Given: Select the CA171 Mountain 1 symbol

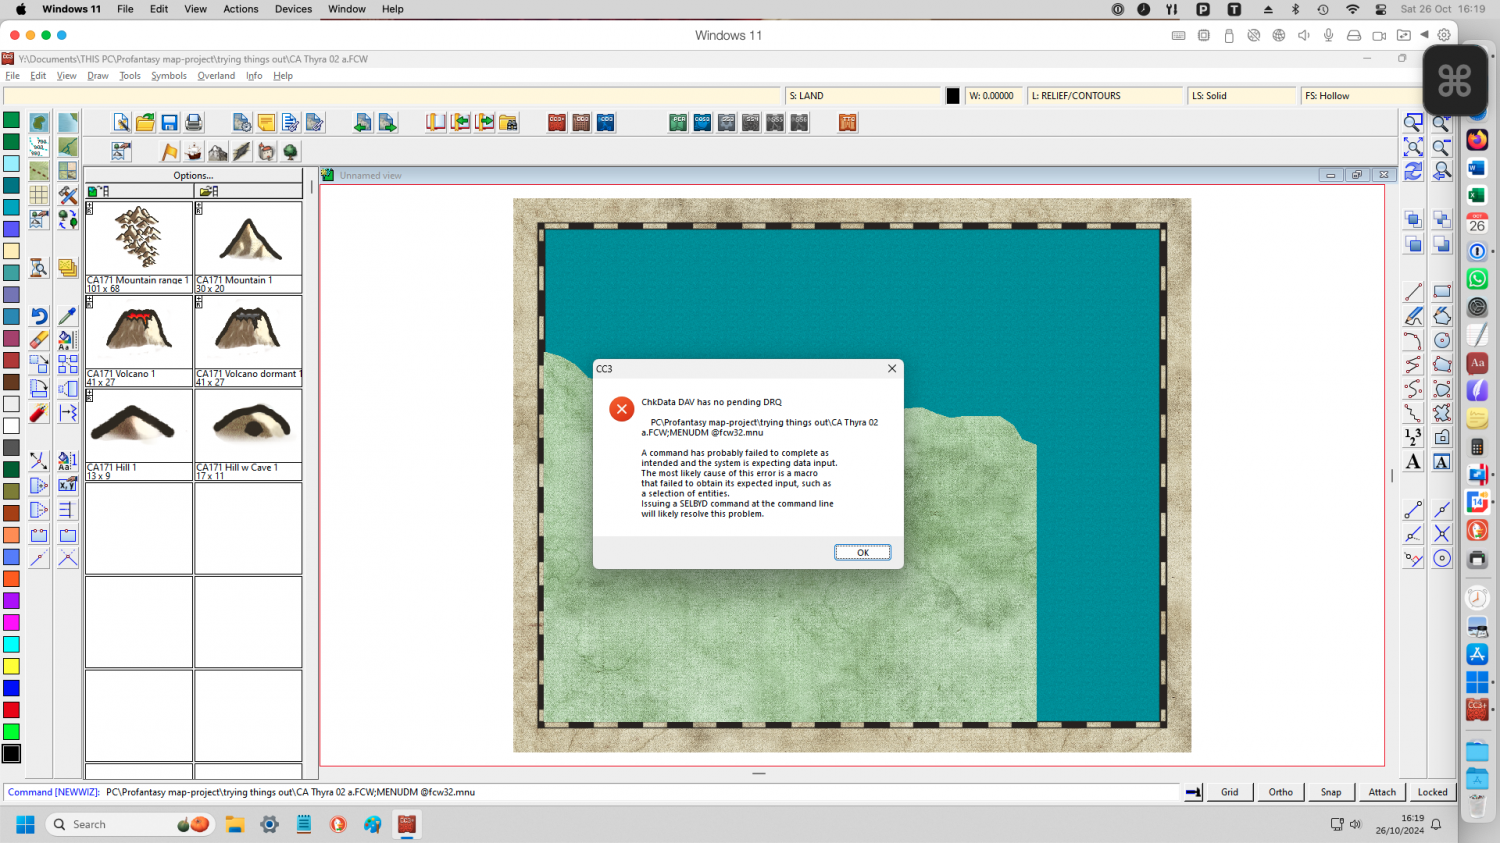Looking at the screenshot, I should (248, 247).
